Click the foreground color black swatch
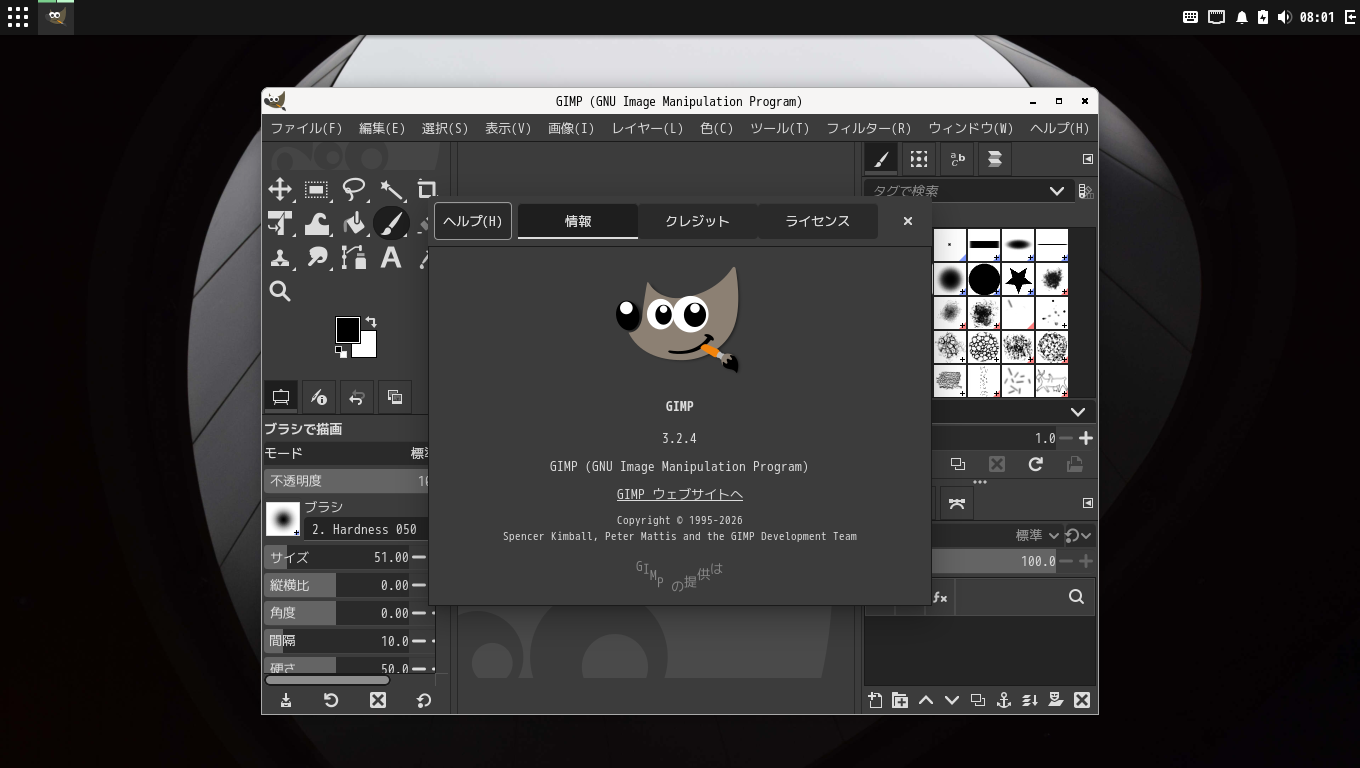 coord(347,329)
